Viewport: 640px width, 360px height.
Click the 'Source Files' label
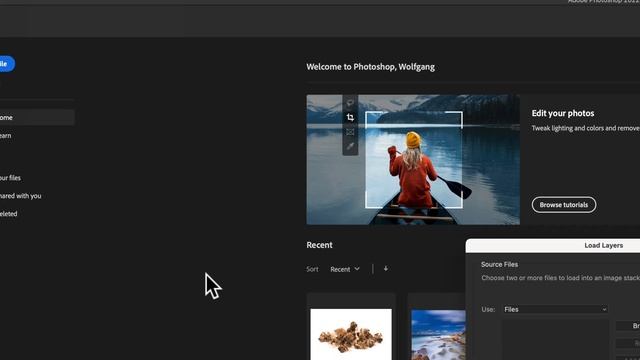point(499,264)
